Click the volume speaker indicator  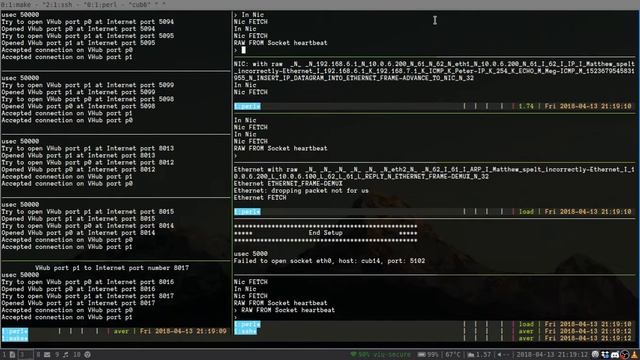click(504, 355)
